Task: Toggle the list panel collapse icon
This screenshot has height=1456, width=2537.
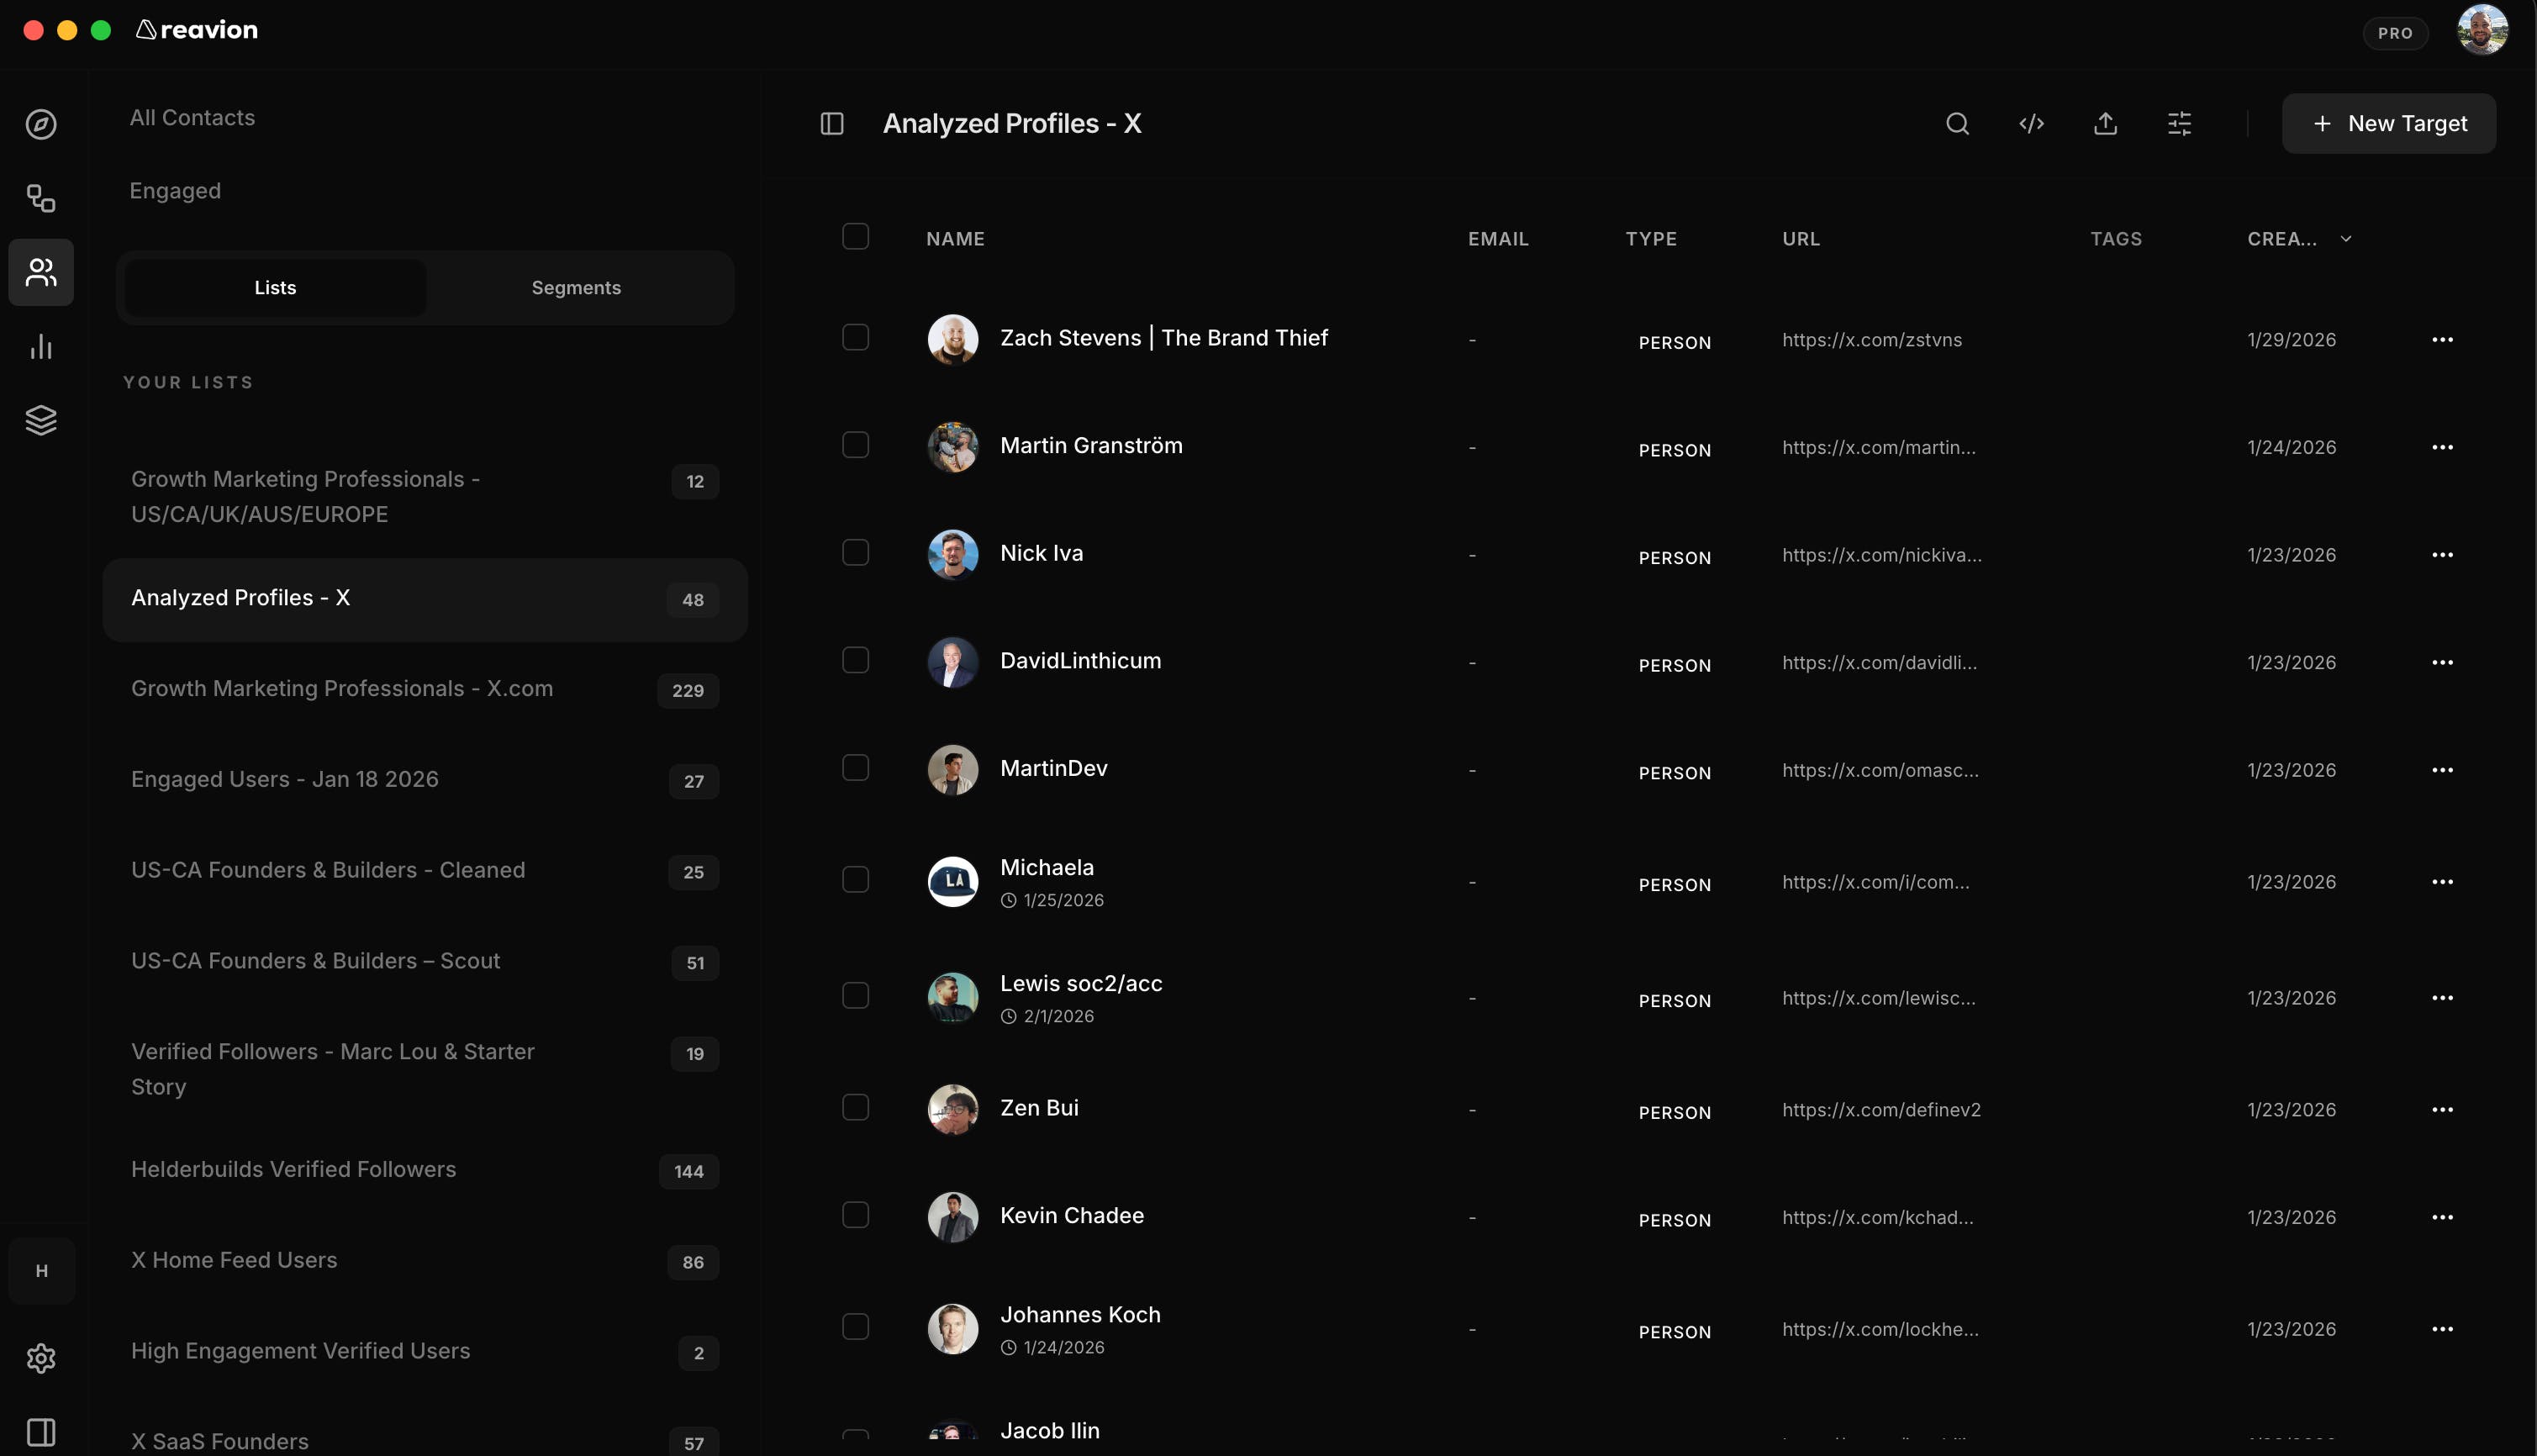Action: pos(832,124)
